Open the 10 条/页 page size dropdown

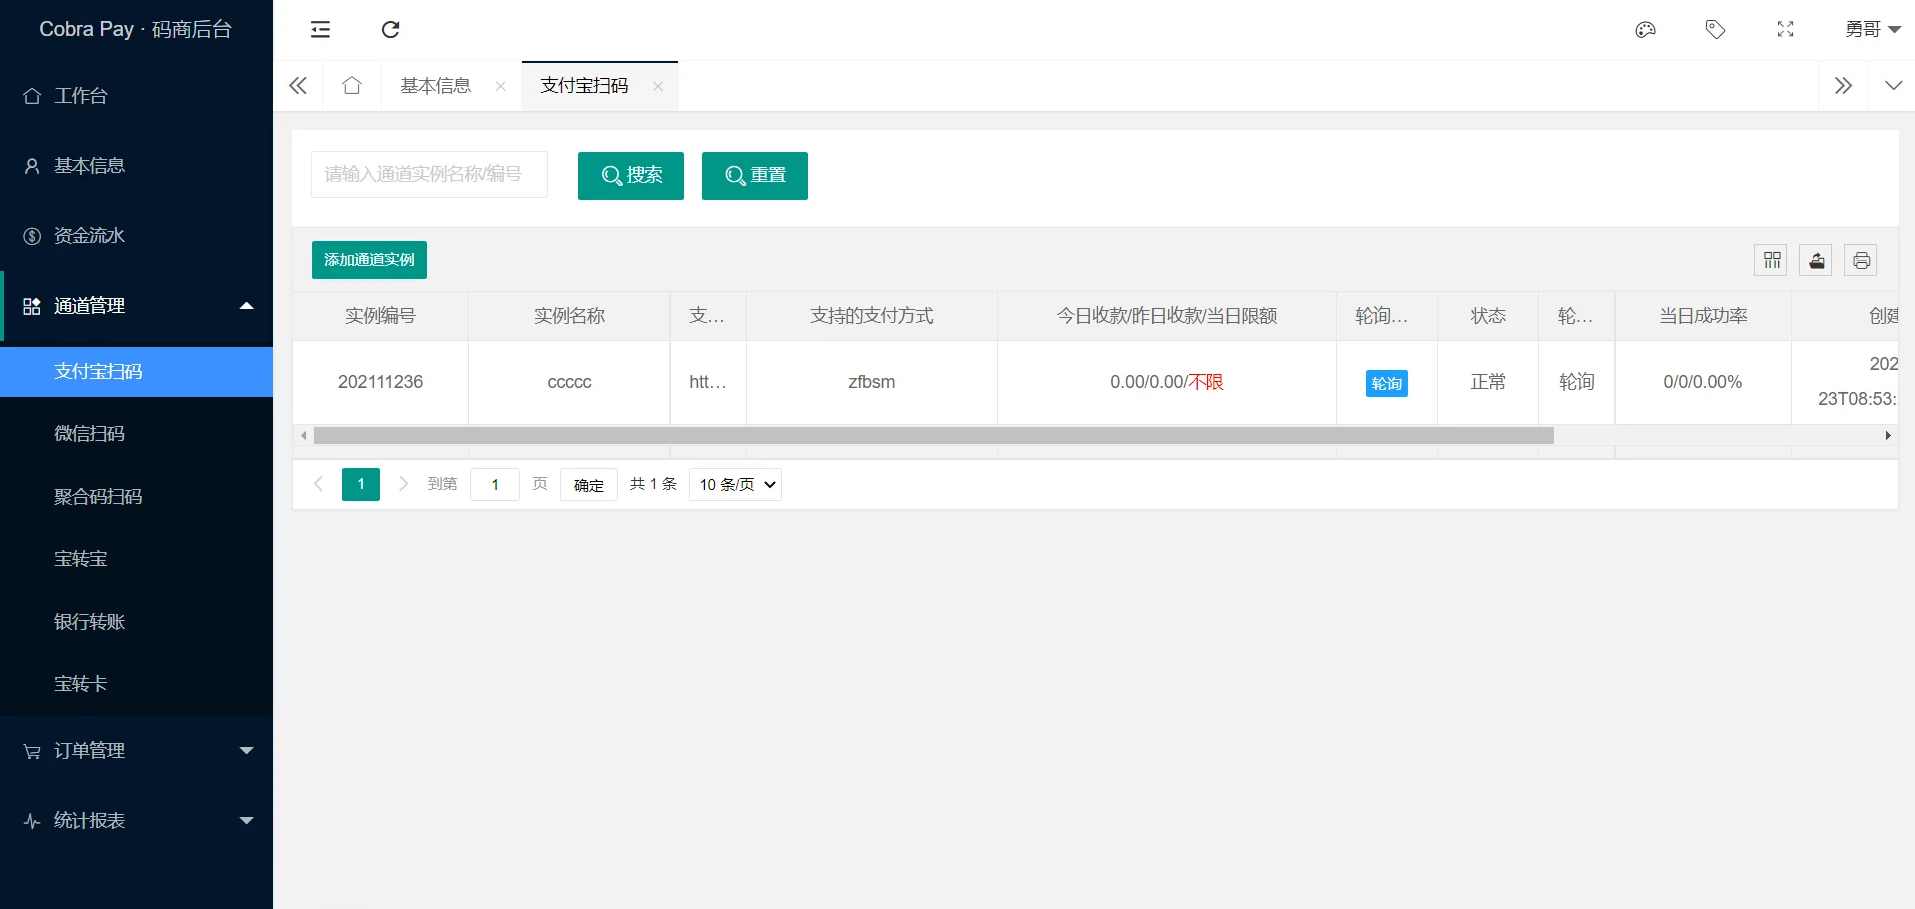click(x=734, y=484)
